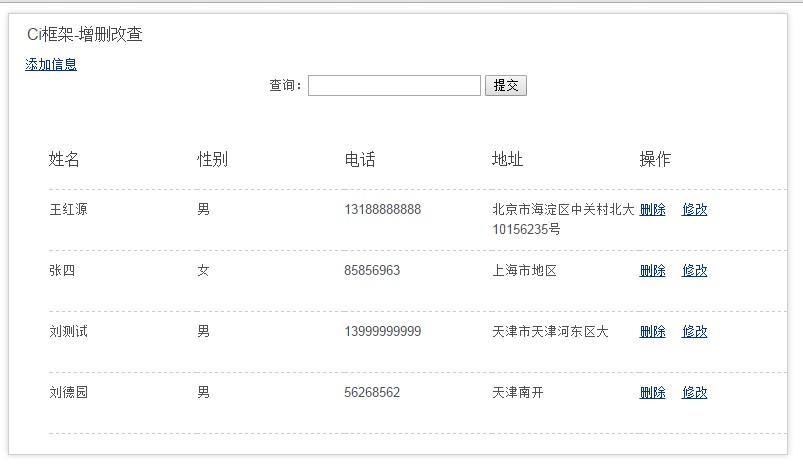803x472 pixels.
Task: Select the page title Ci框架-增删改查
Action: point(84,34)
